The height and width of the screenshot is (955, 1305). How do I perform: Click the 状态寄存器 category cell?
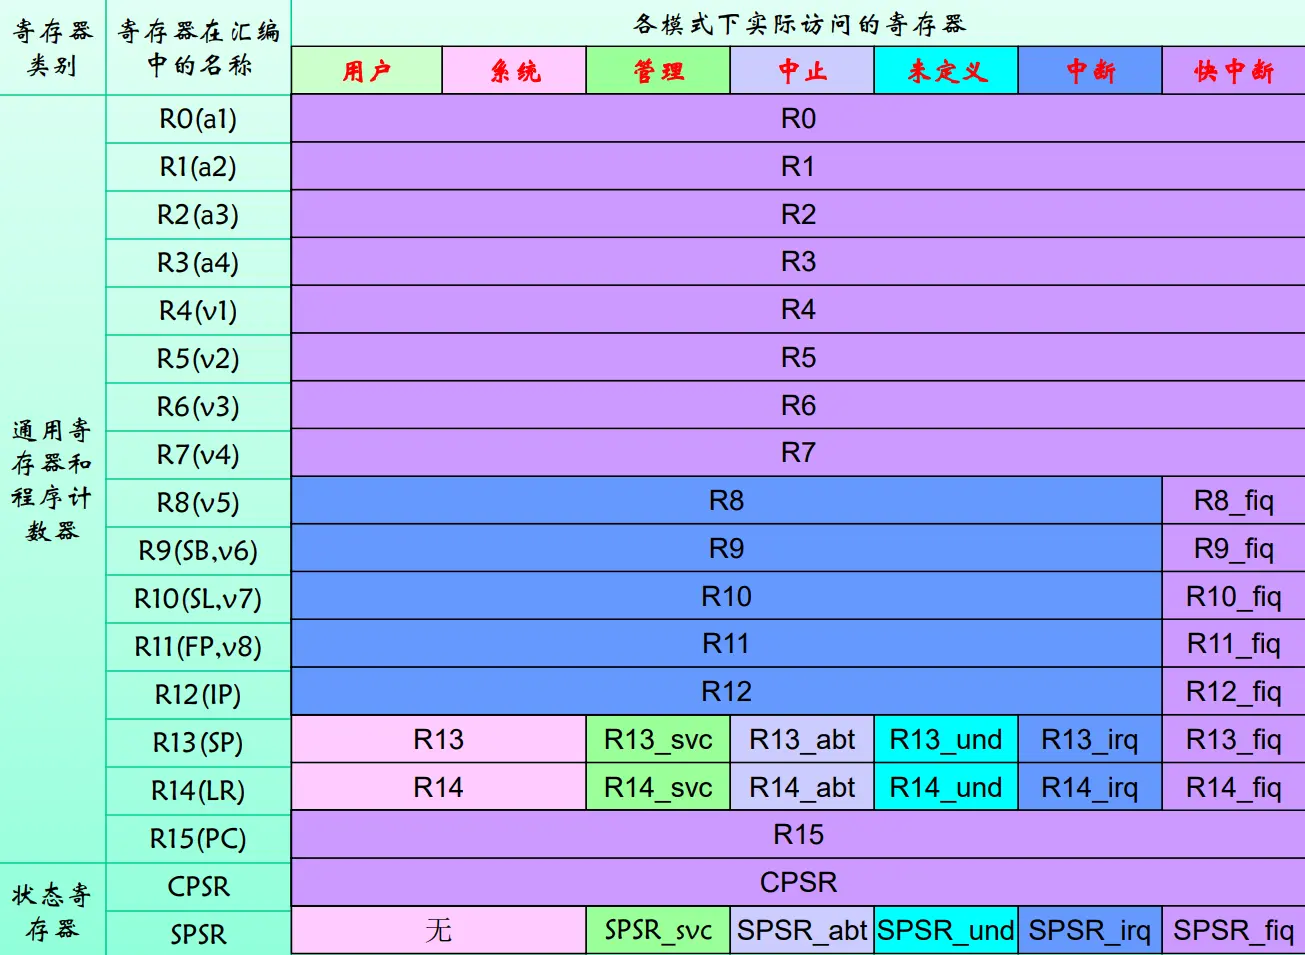pyautogui.click(x=52, y=910)
